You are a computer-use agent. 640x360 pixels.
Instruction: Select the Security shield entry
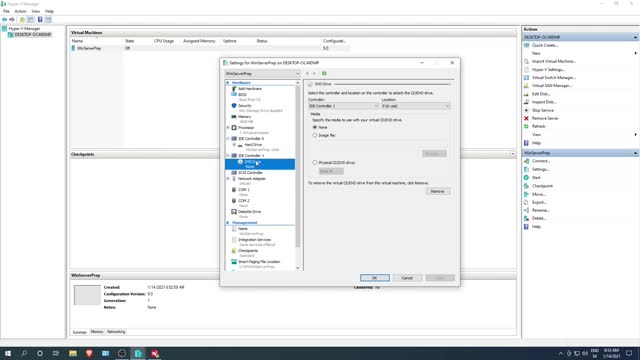tap(245, 106)
